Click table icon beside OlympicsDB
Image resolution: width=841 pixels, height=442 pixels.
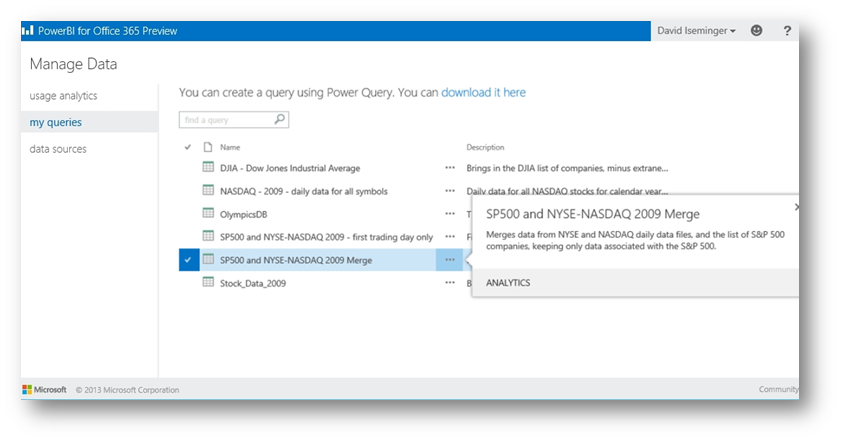(208, 213)
